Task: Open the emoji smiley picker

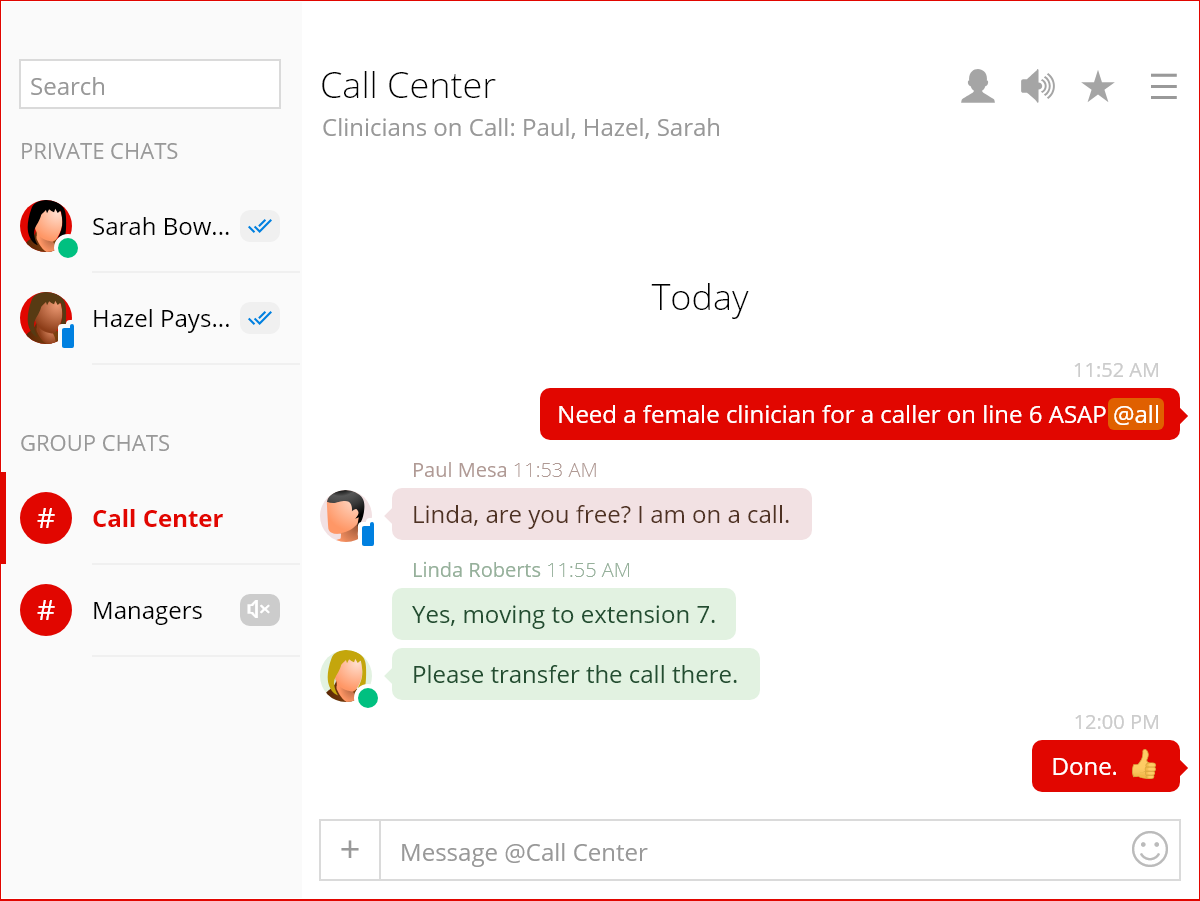Action: 1149,850
